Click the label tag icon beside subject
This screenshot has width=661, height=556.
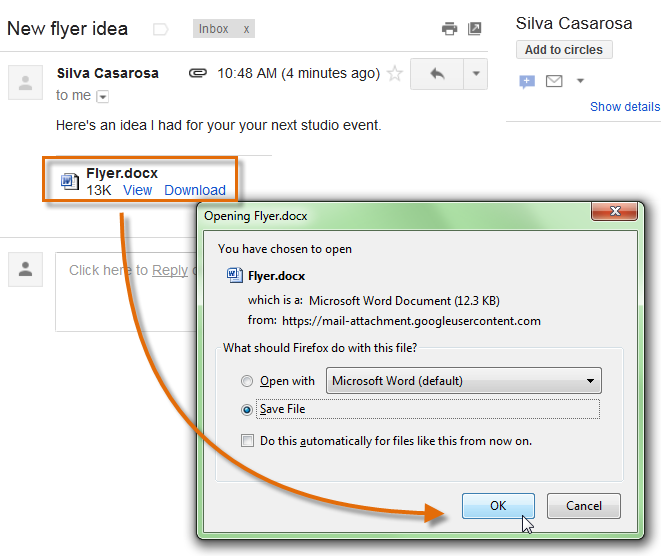(x=161, y=29)
